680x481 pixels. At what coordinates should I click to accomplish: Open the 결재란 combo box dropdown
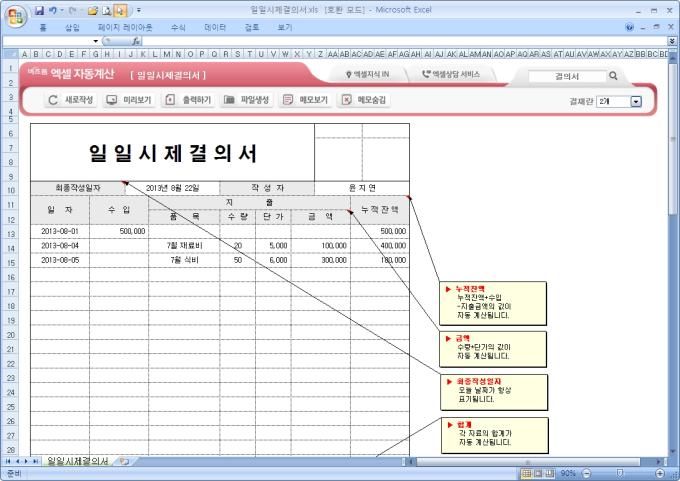click(x=636, y=101)
